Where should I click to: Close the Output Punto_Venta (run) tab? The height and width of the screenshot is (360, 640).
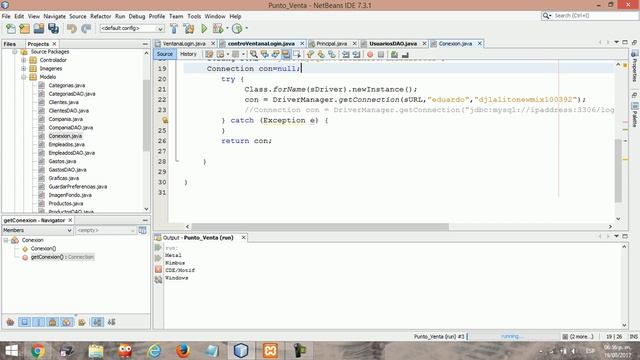point(243,238)
